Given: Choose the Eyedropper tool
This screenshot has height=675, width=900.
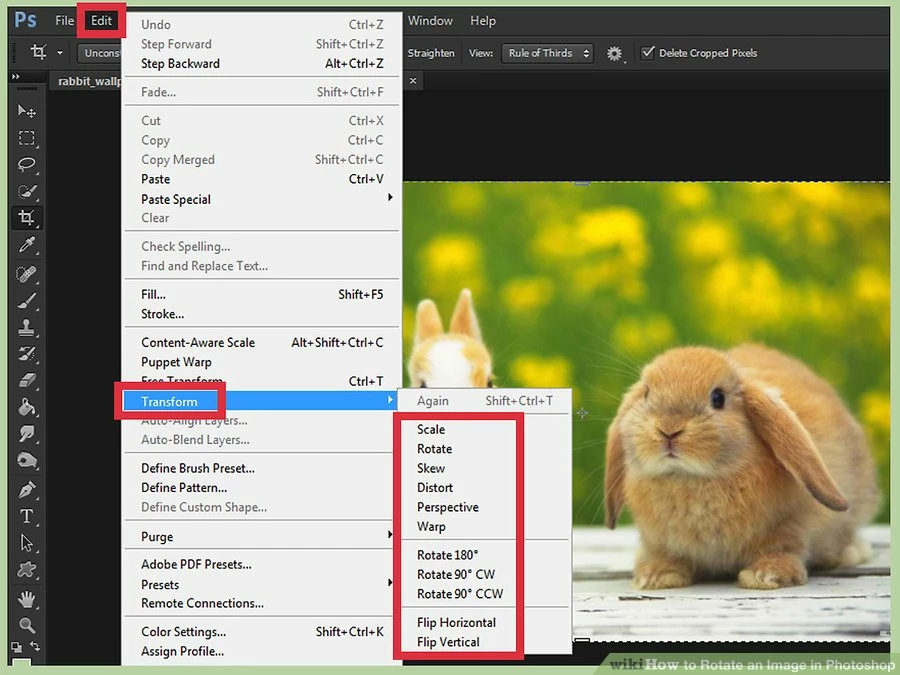Looking at the screenshot, I should [x=26, y=245].
